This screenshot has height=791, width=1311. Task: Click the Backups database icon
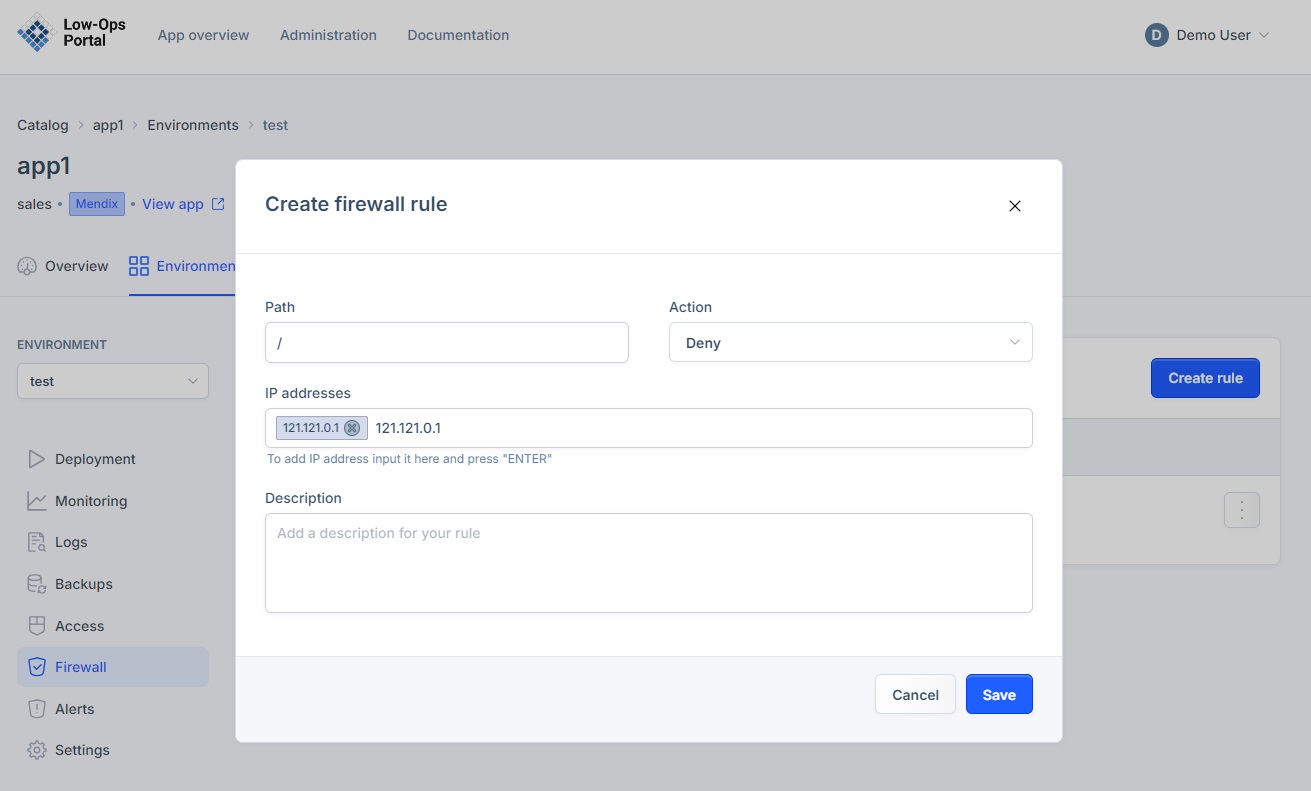pyautogui.click(x=37, y=584)
